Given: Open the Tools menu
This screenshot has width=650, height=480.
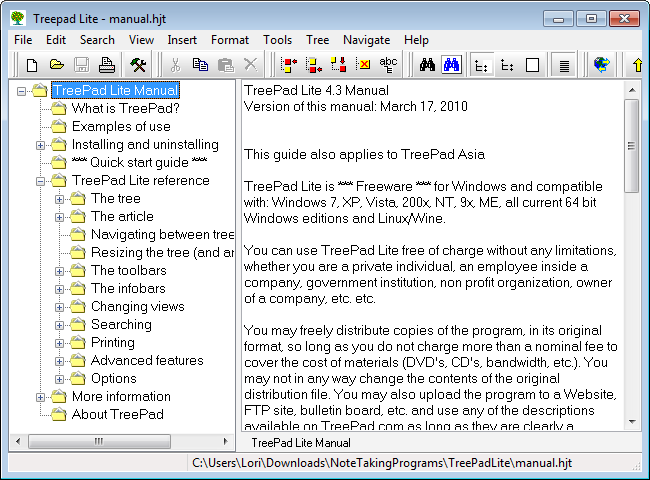Looking at the screenshot, I should [277, 40].
